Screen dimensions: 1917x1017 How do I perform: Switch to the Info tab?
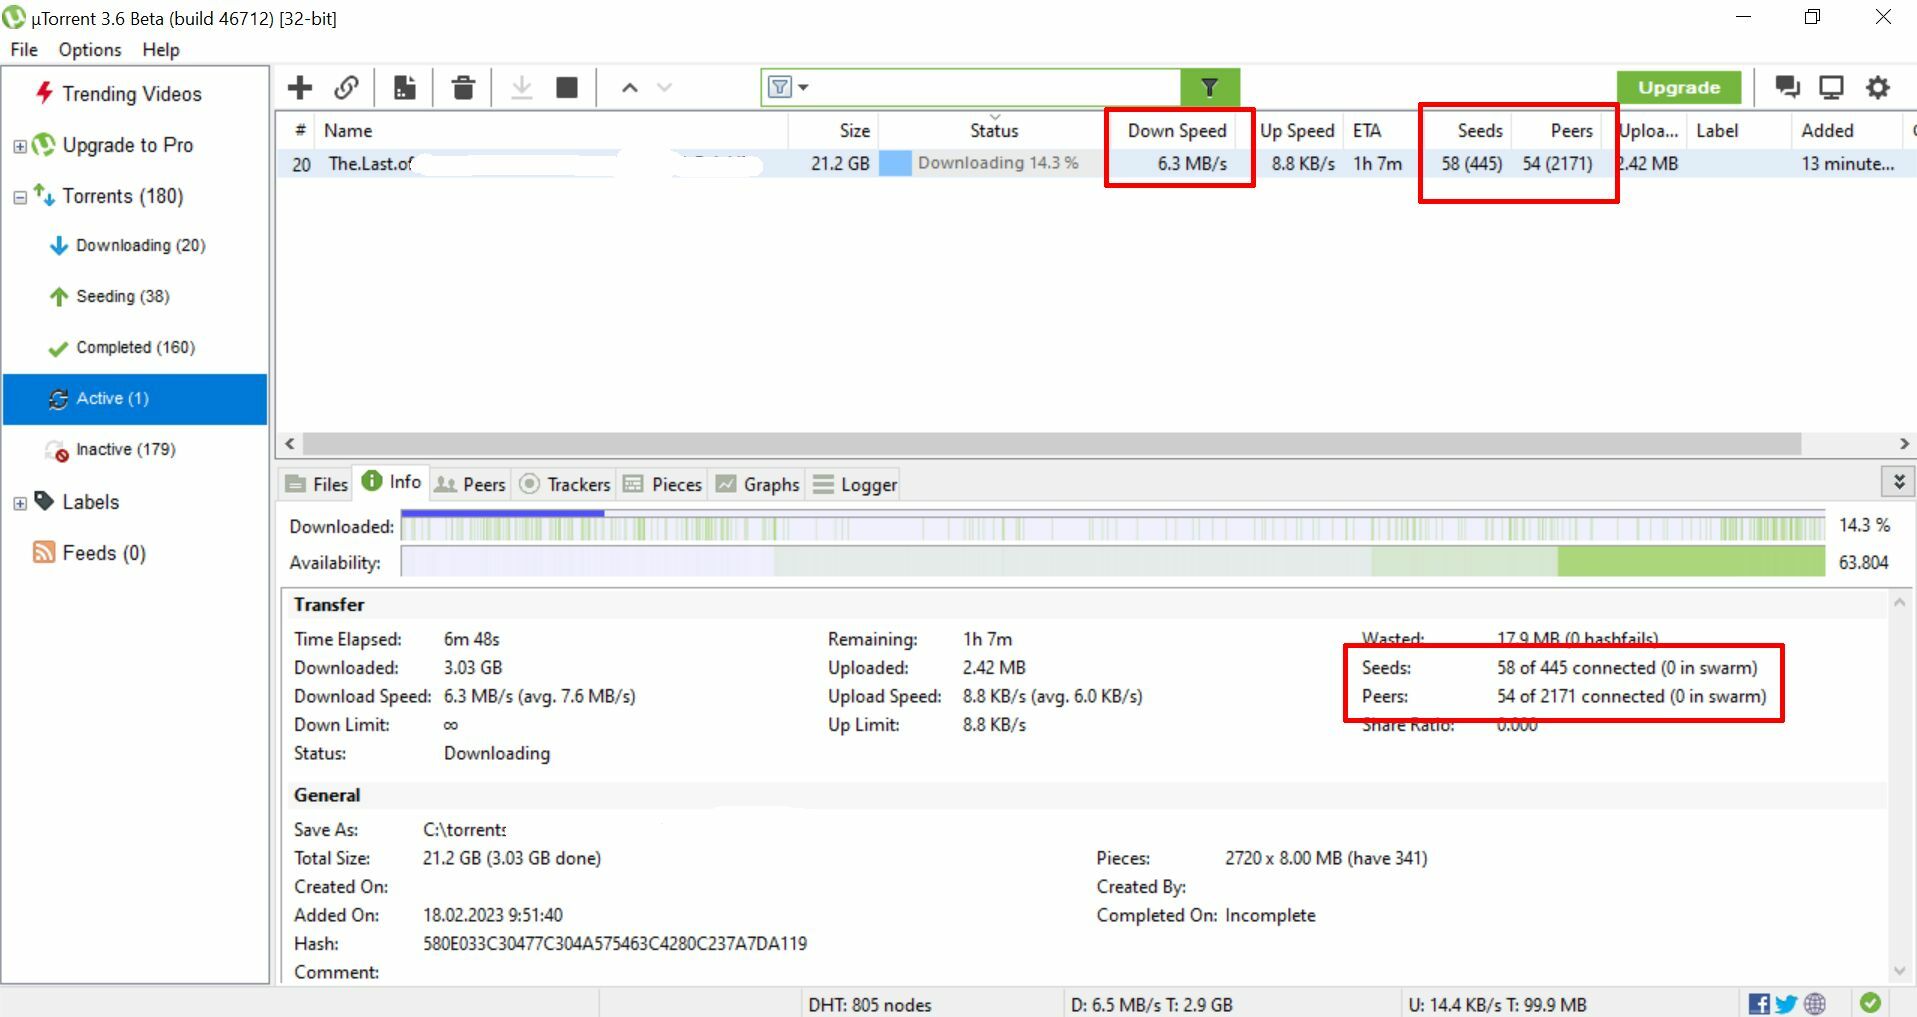[392, 482]
